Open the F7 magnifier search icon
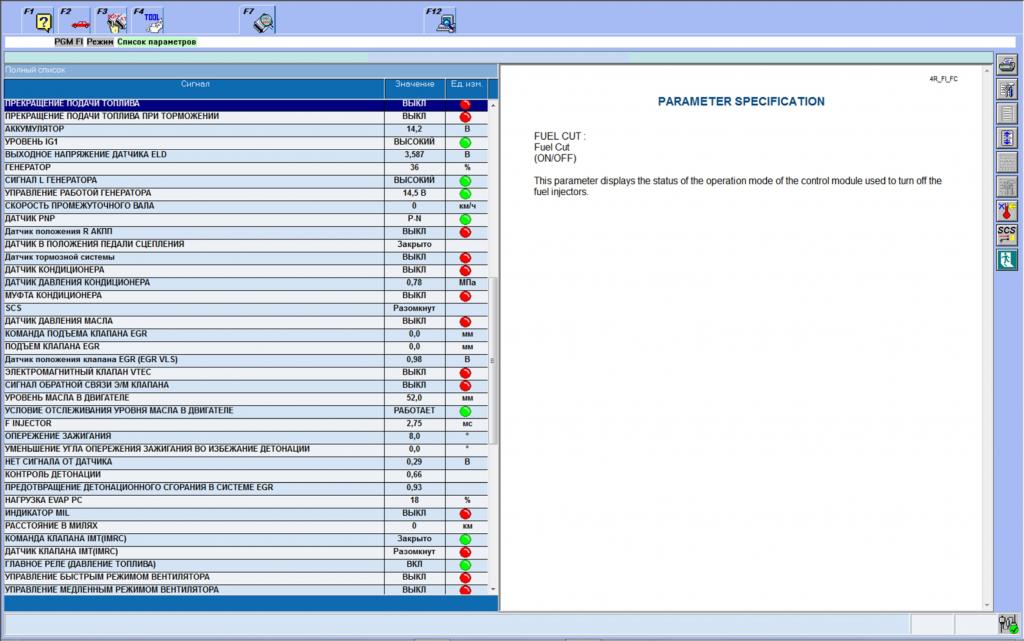Viewport: 1024px width, 641px height. 260,20
